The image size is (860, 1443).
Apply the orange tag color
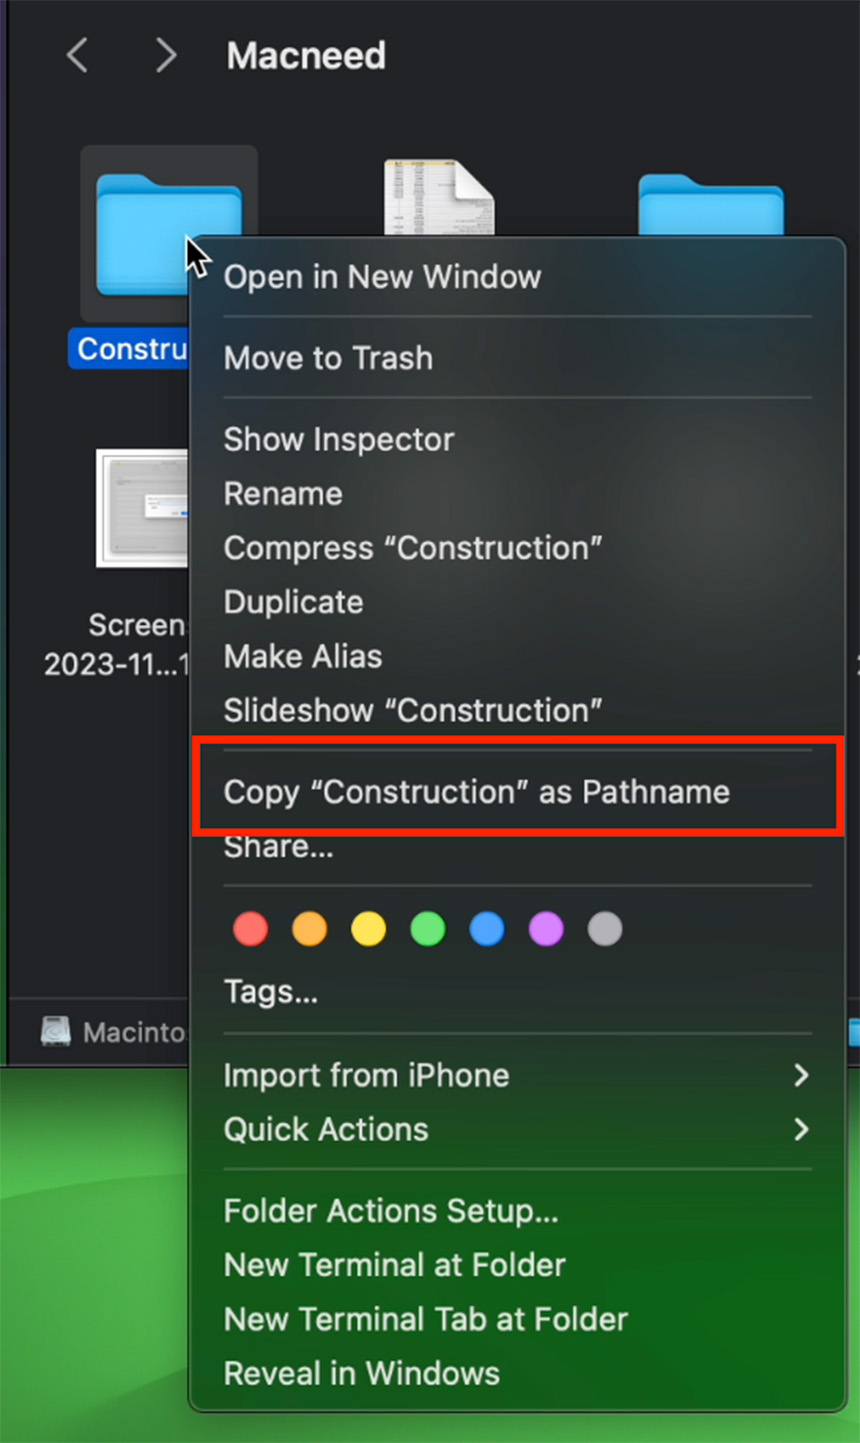click(x=309, y=929)
